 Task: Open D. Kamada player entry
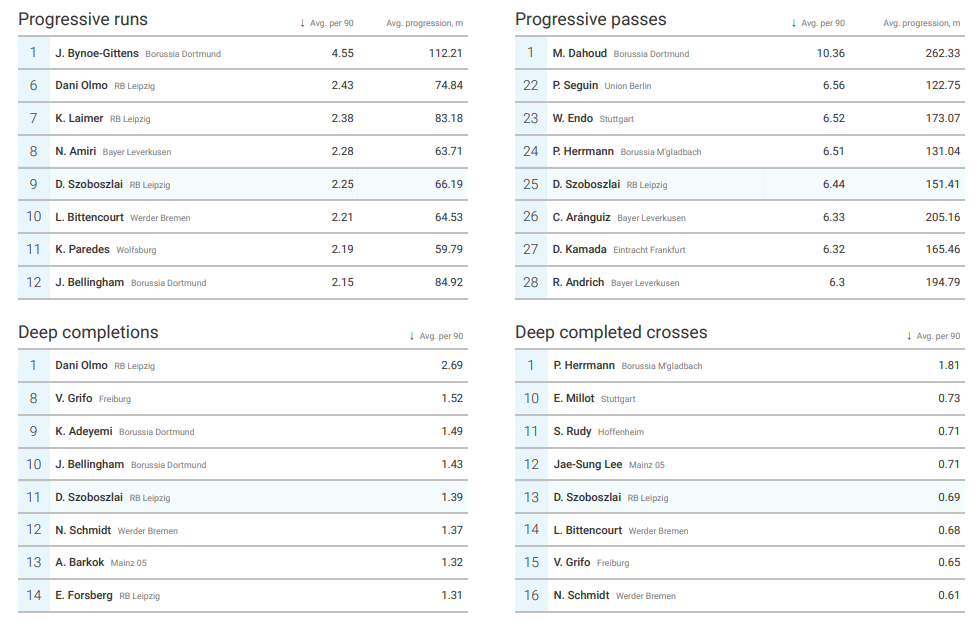coord(580,249)
